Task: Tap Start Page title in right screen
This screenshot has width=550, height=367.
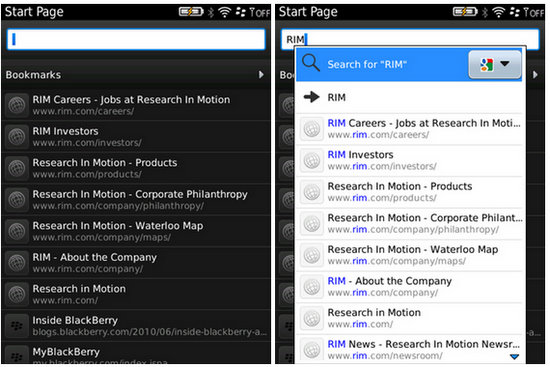Action: pos(308,12)
